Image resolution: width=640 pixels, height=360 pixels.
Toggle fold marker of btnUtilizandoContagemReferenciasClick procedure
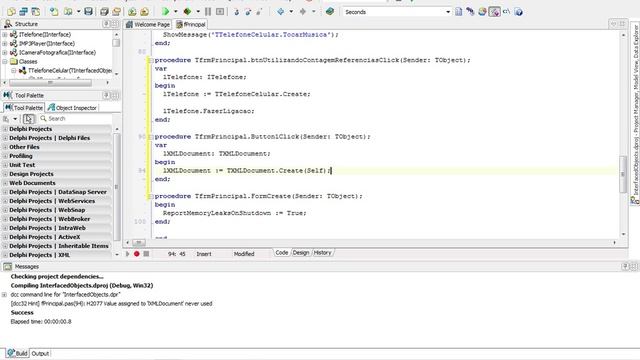(151, 60)
